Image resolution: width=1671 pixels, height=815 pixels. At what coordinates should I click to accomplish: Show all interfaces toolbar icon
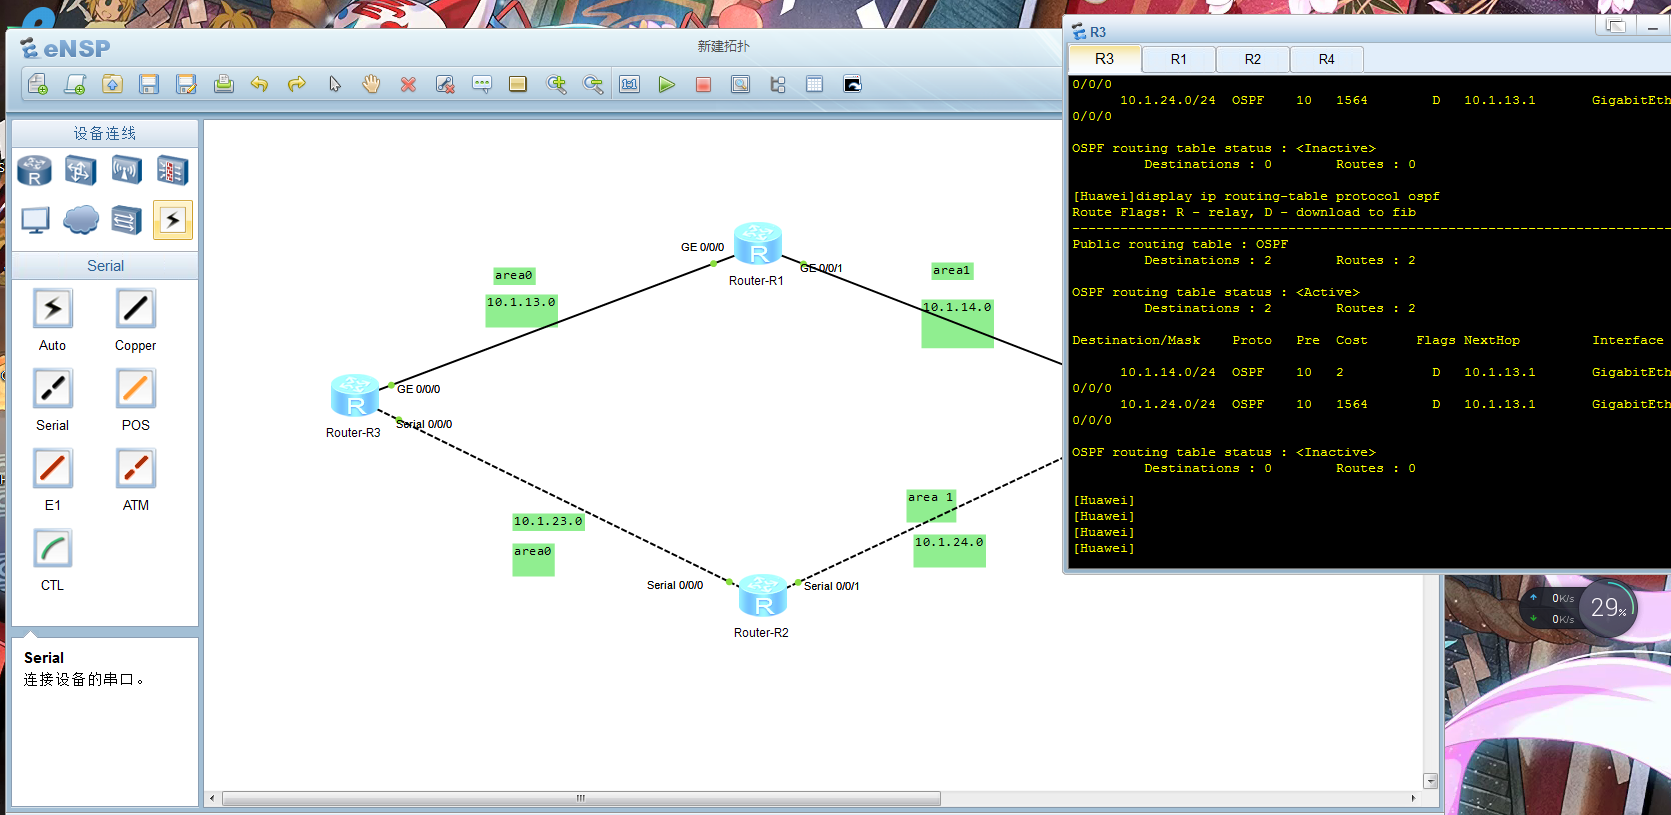[777, 84]
